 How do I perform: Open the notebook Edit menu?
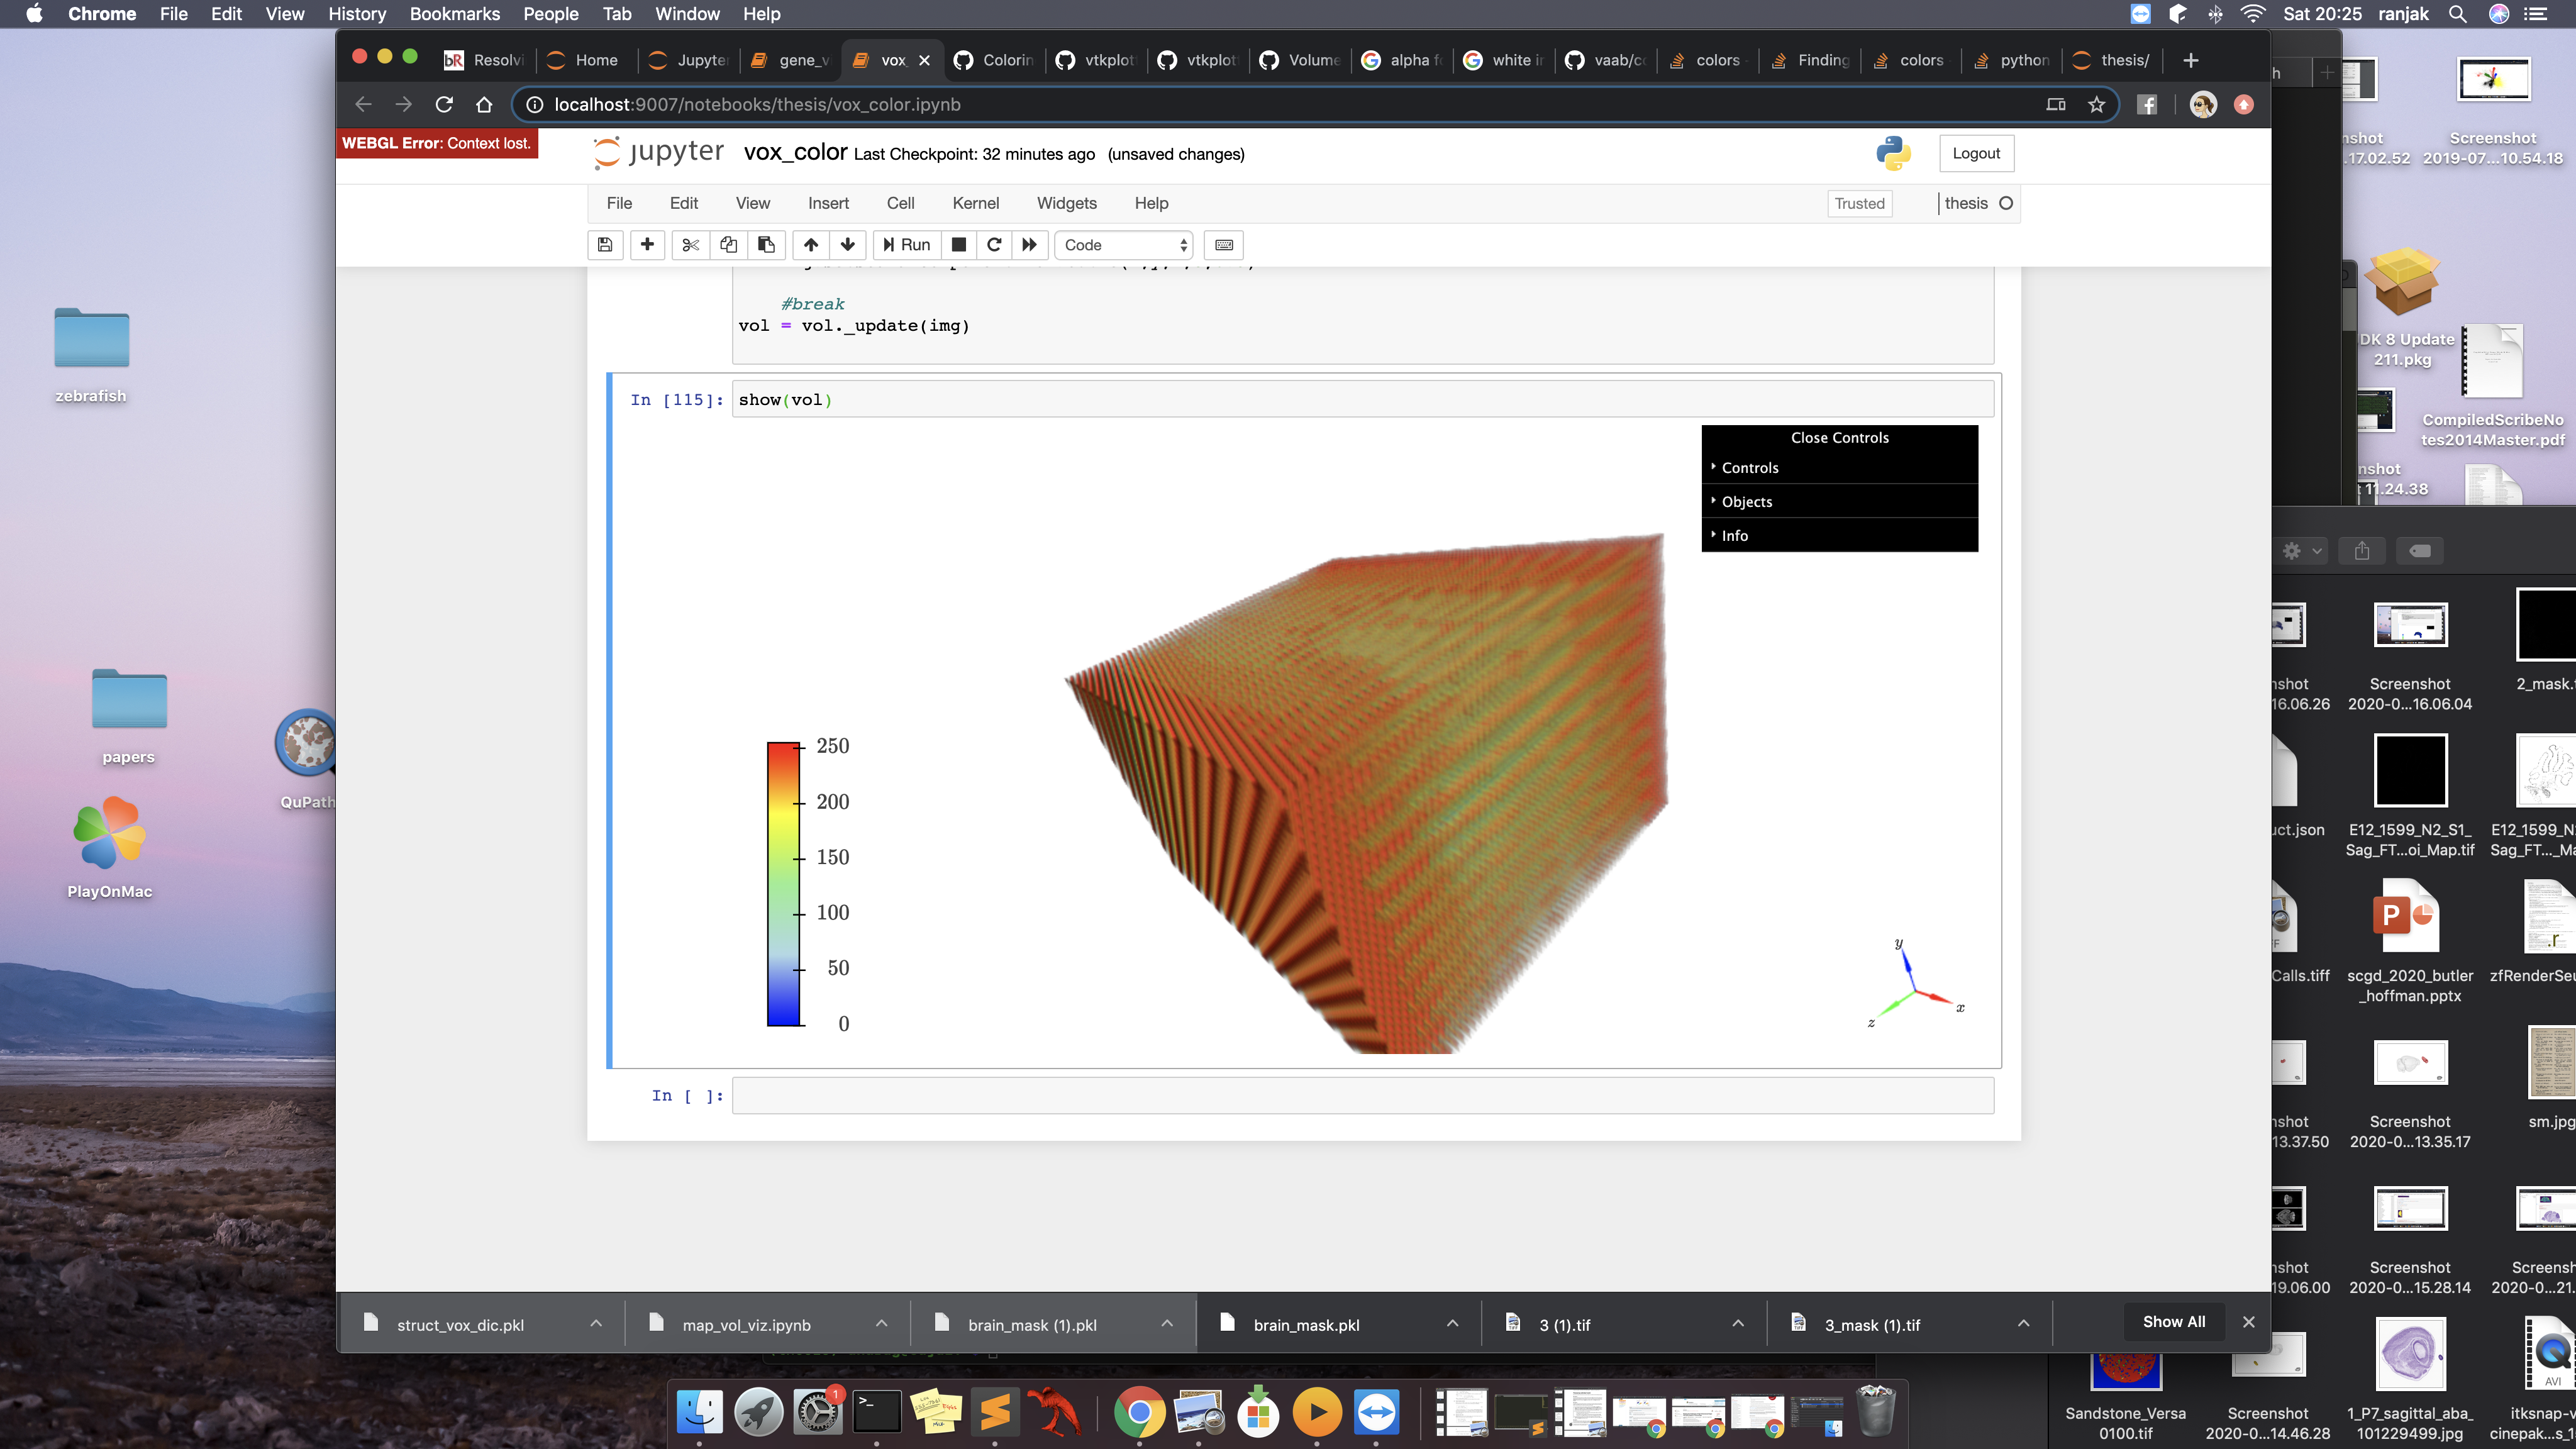point(684,203)
